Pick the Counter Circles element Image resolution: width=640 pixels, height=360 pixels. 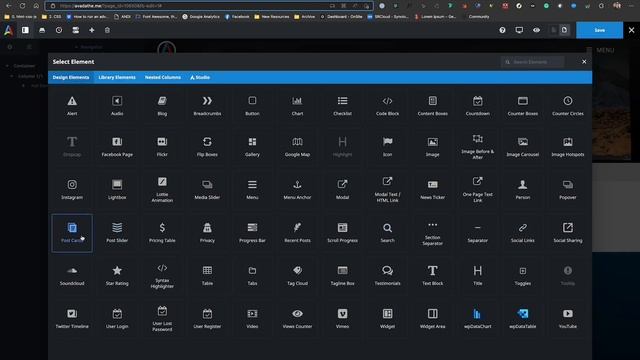point(568,105)
